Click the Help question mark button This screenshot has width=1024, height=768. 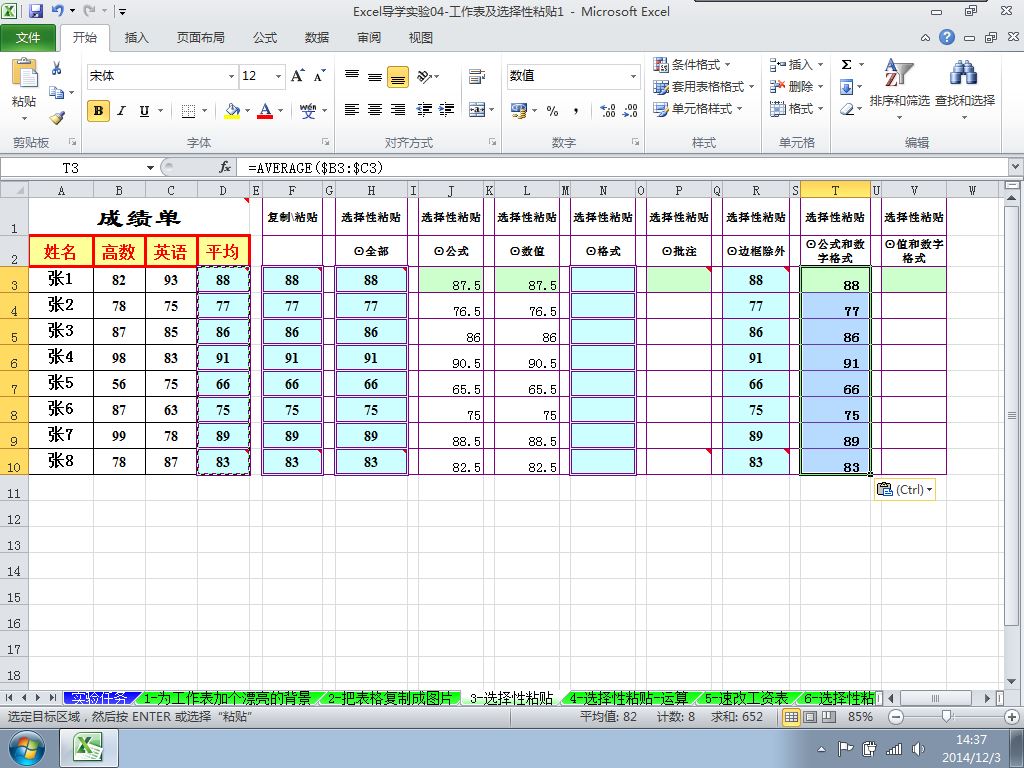[947, 37]
